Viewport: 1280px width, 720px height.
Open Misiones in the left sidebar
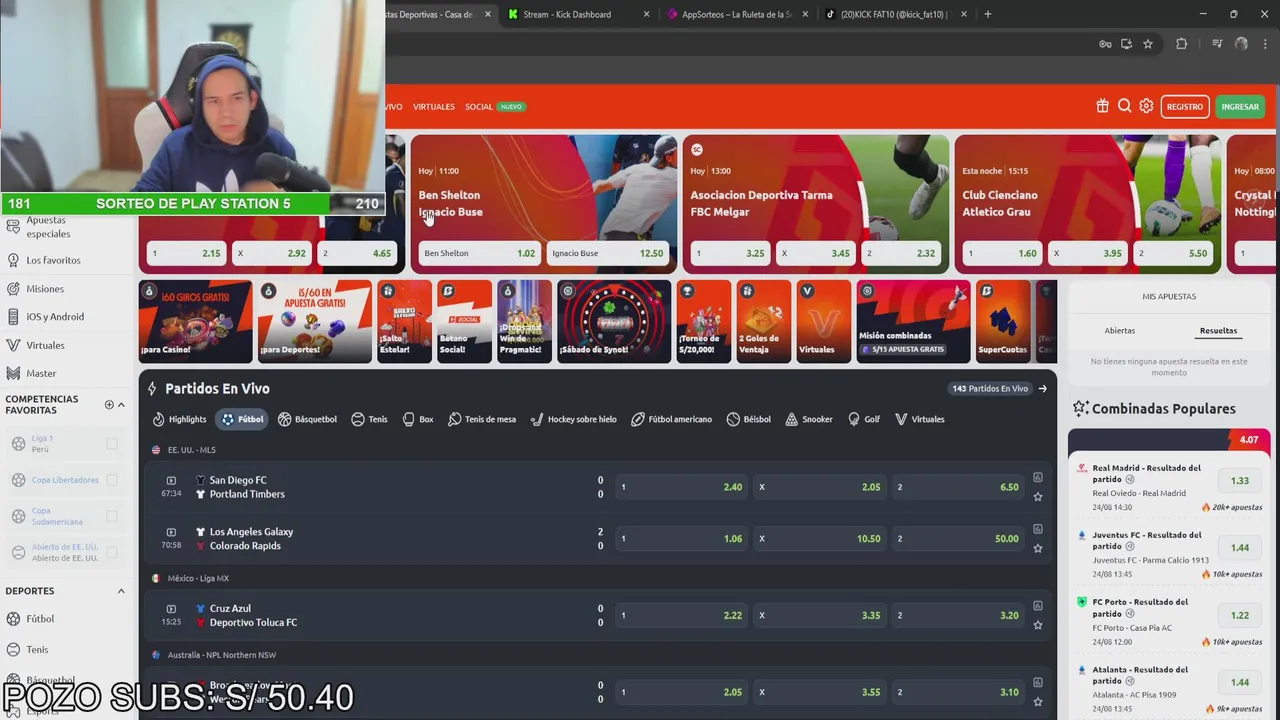coord(44,289)
